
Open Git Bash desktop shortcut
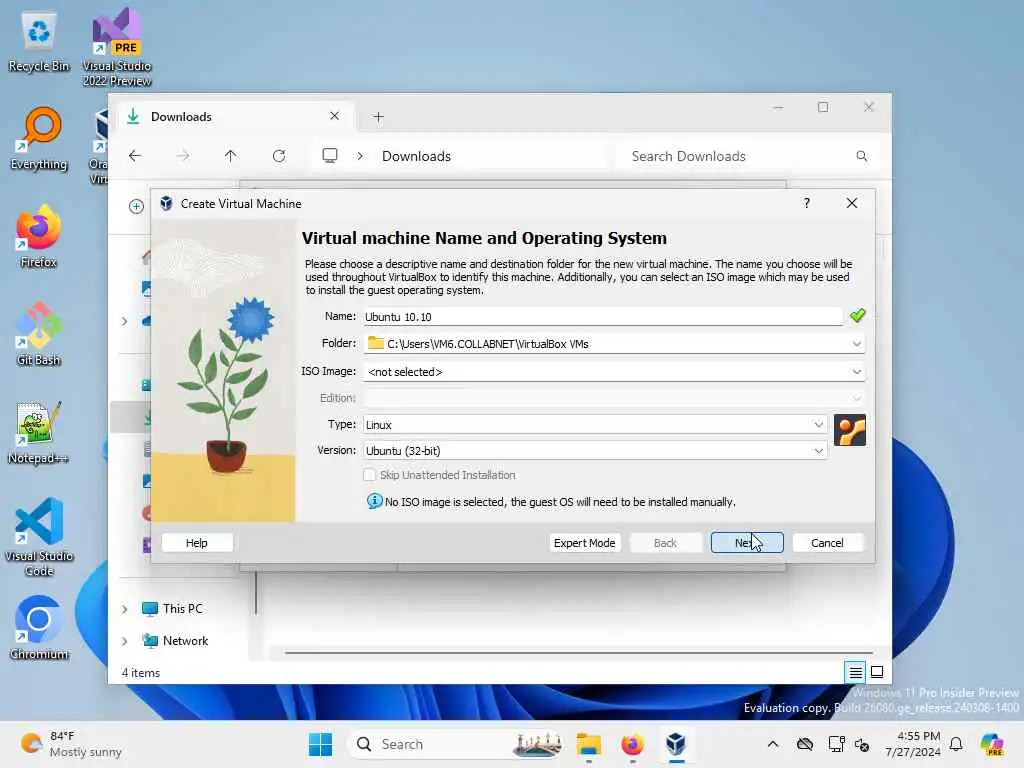point(39,334)
